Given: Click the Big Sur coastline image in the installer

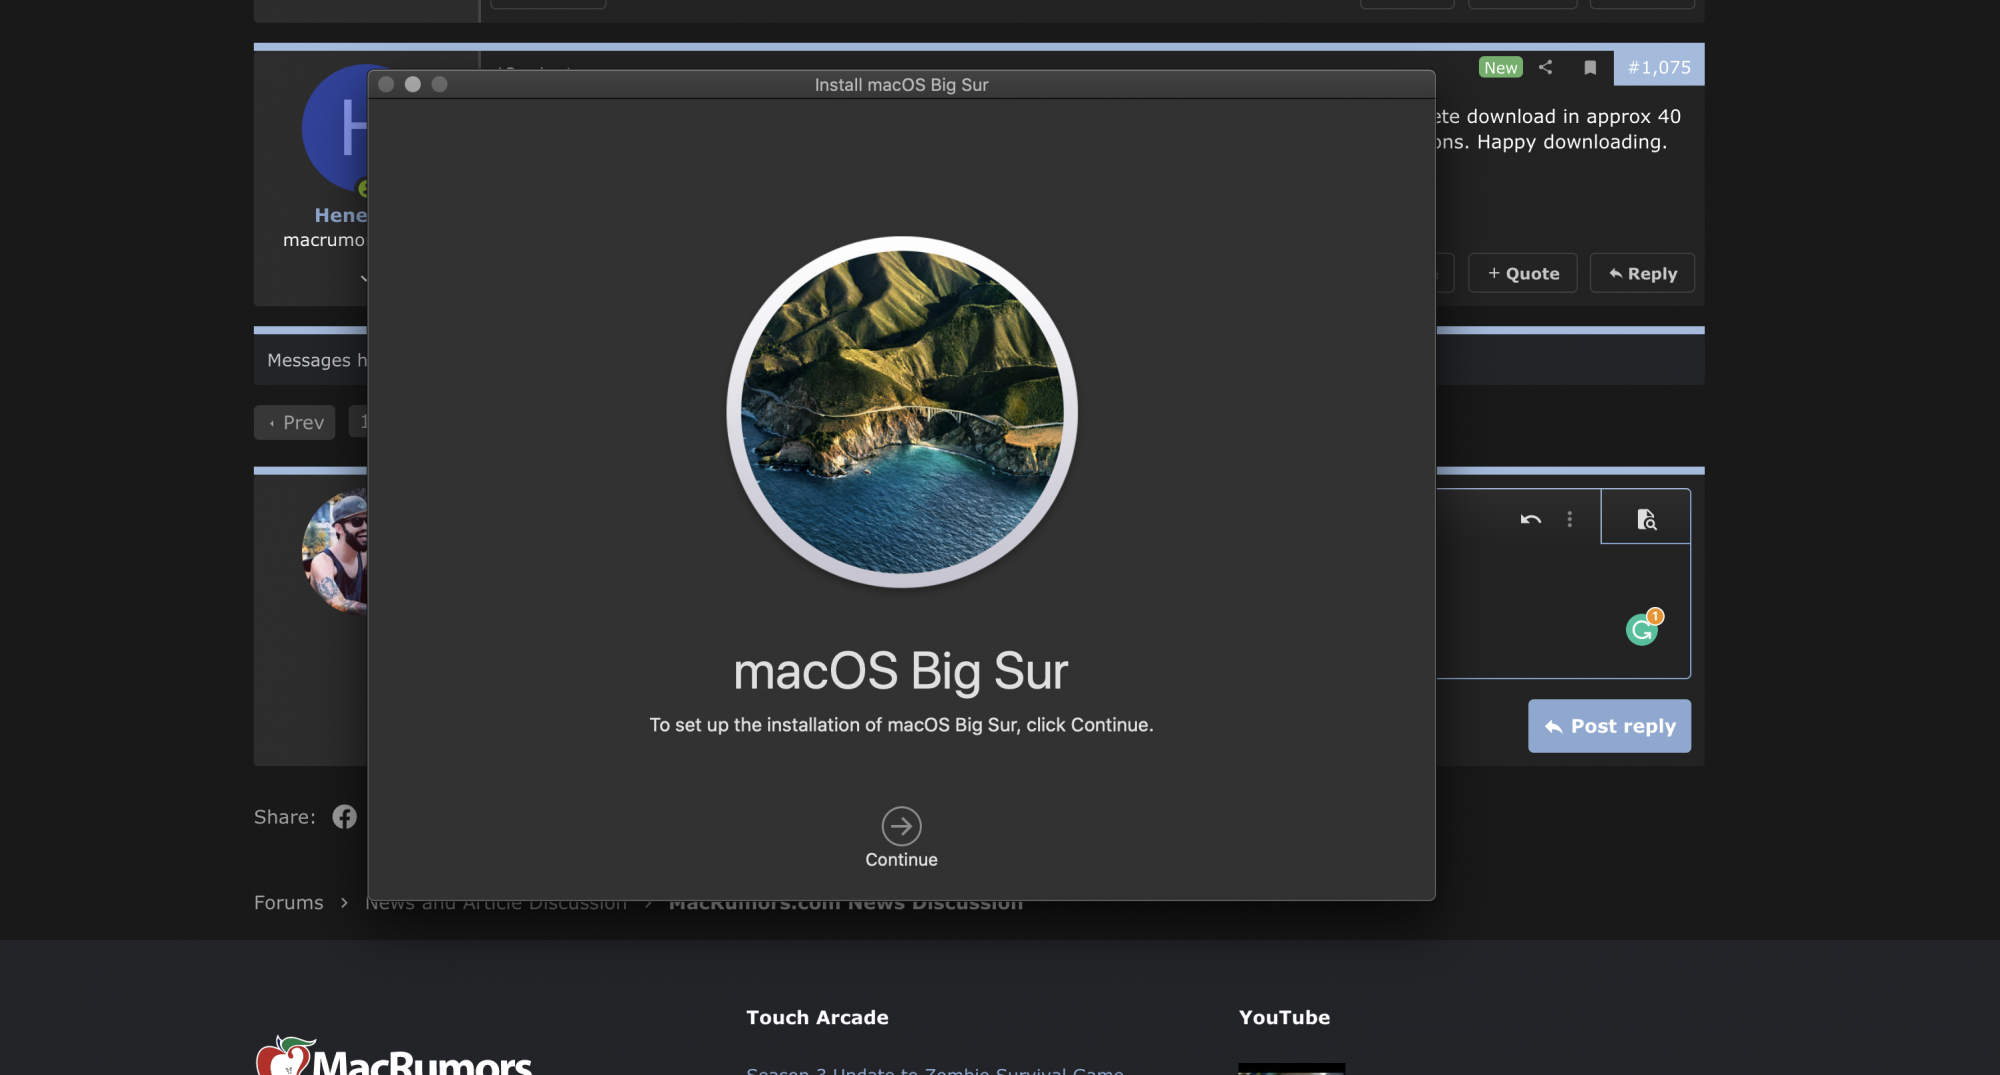Looking at the screenshot, I should [902, 412].
